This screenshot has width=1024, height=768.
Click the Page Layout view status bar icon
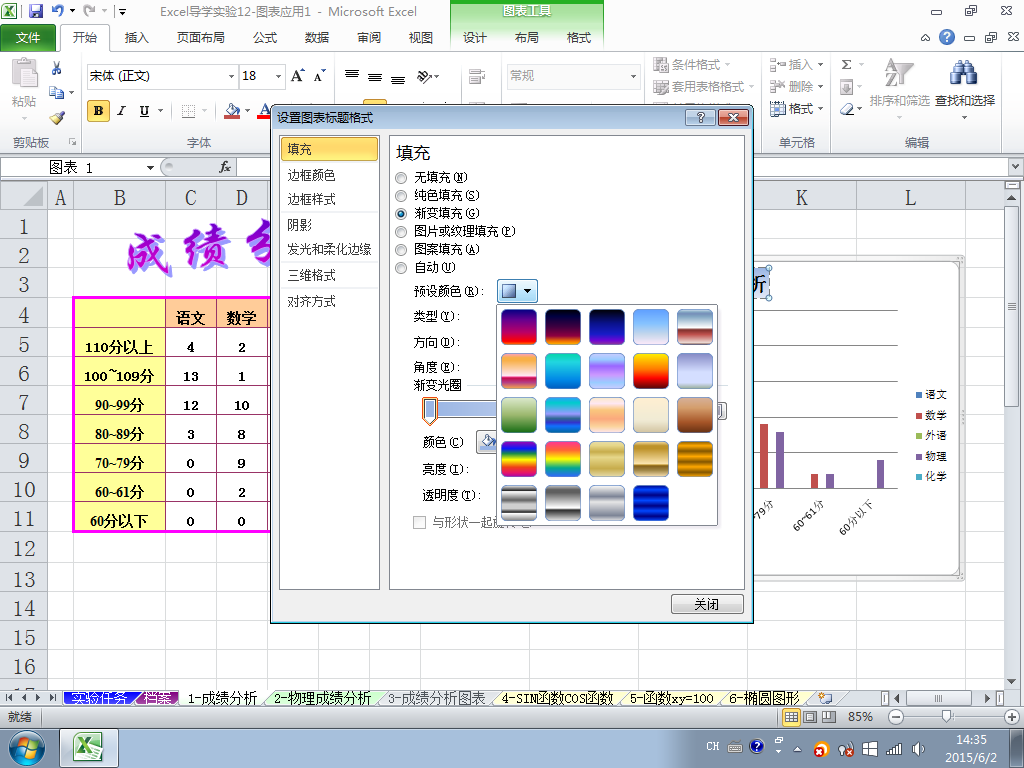point(810,716)
